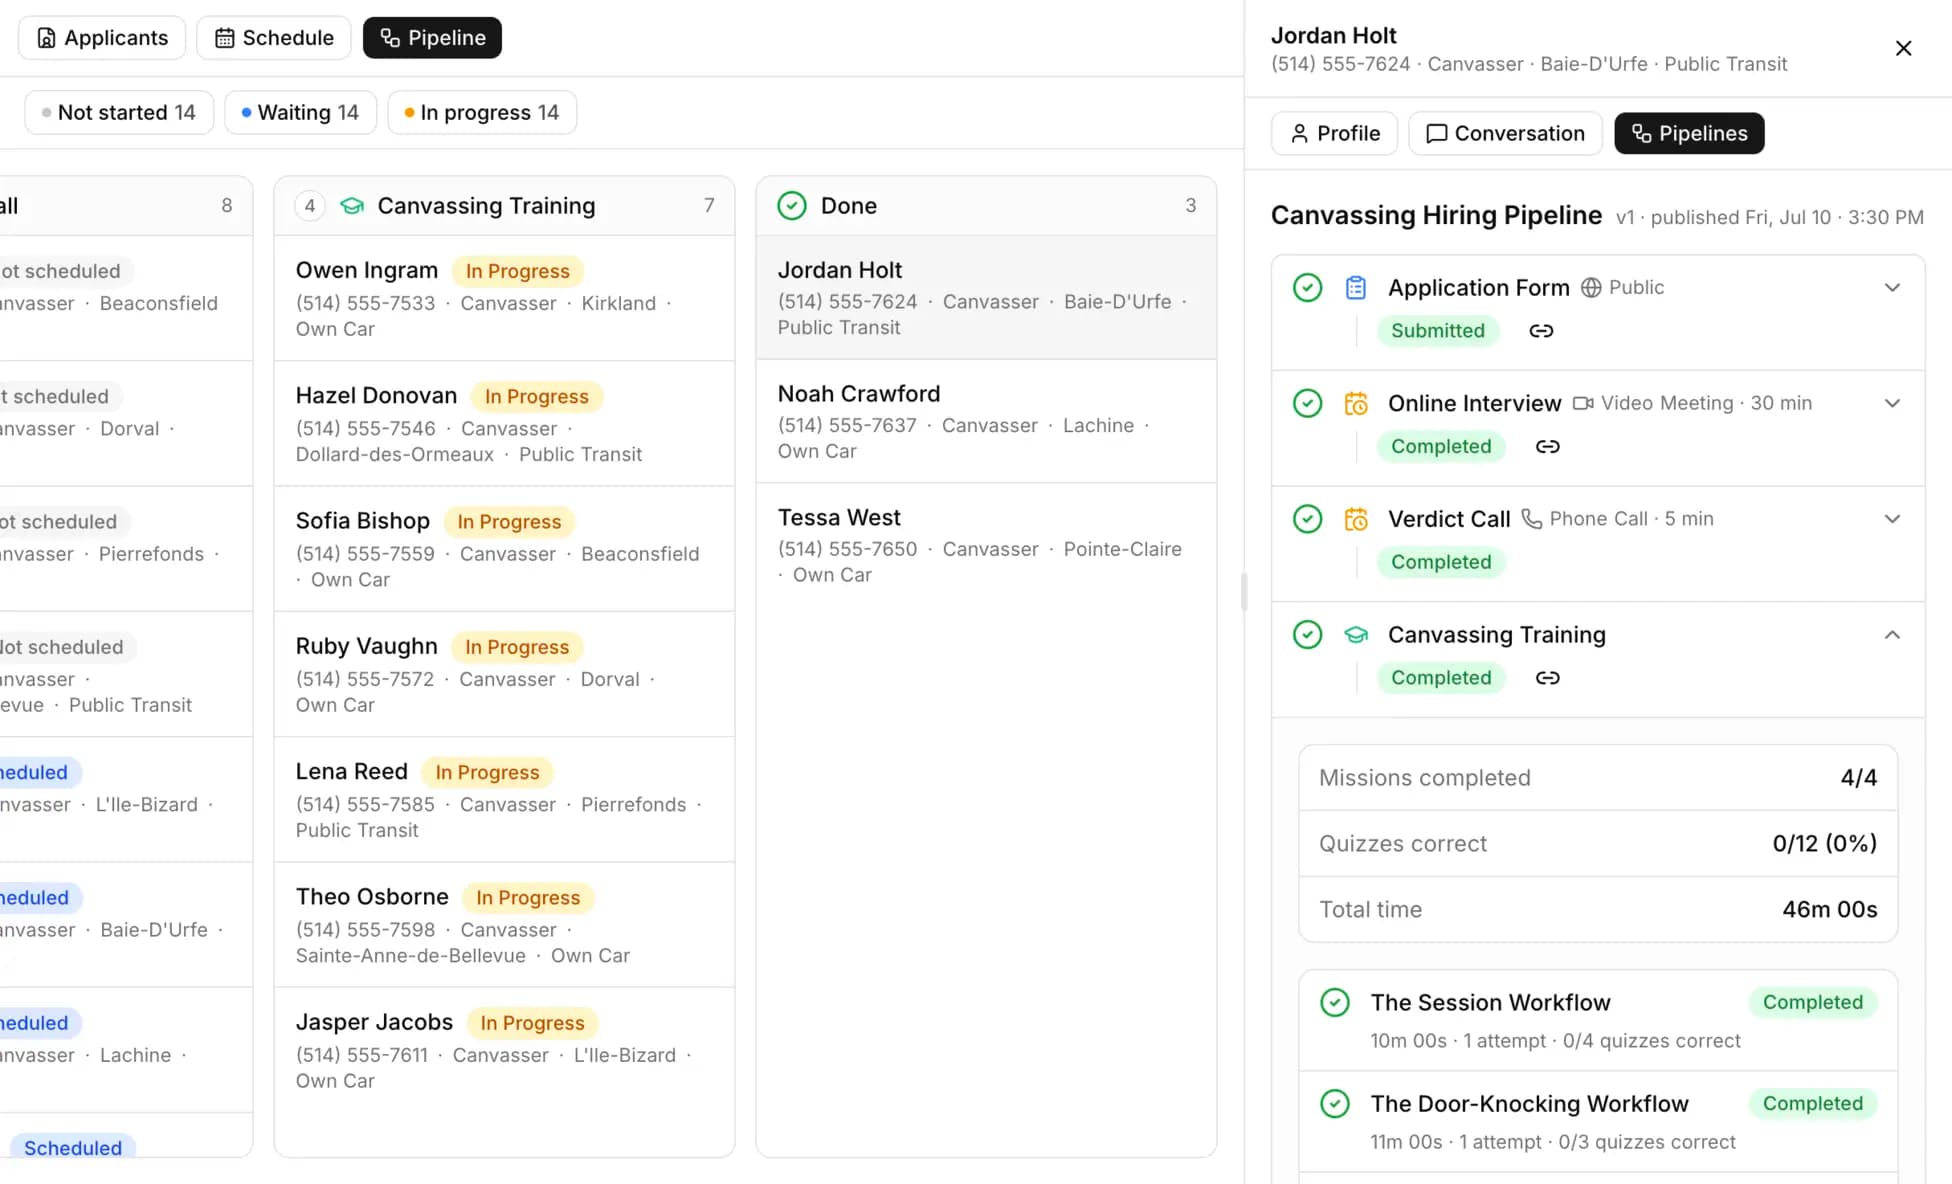This screenshot has height=1184, width=1952.
Task: Click the Application Form clipboard icon
Action: pyautogui.click(x=1355, y=288)
